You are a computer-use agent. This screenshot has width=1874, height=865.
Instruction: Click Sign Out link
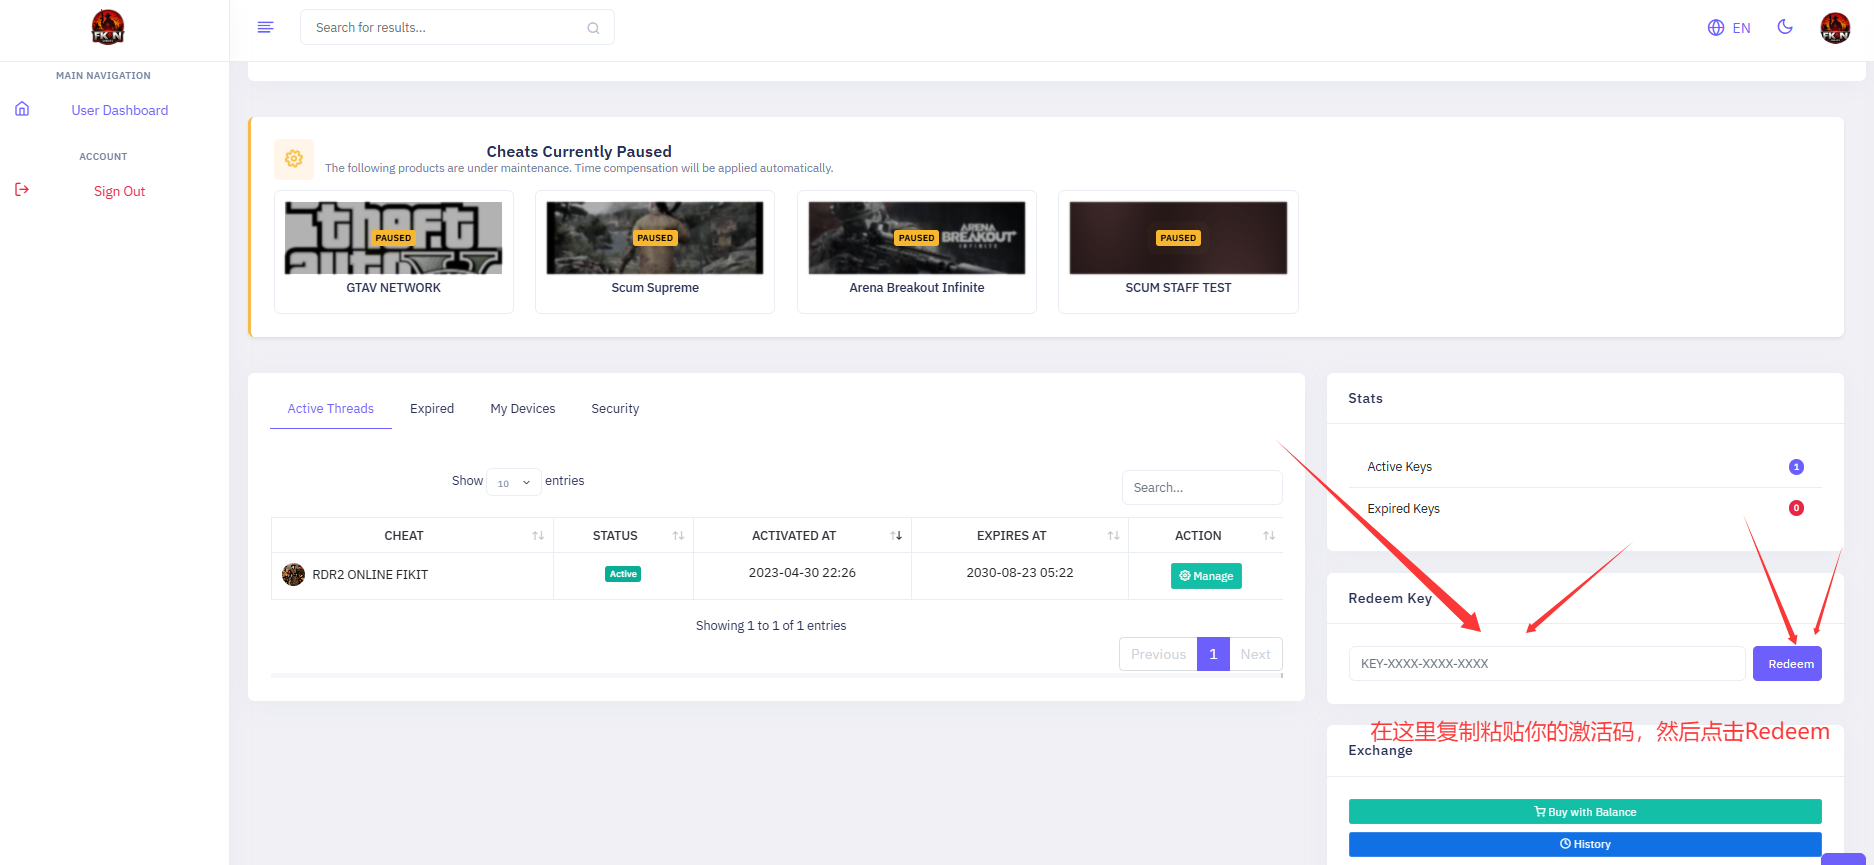[120, 191]
